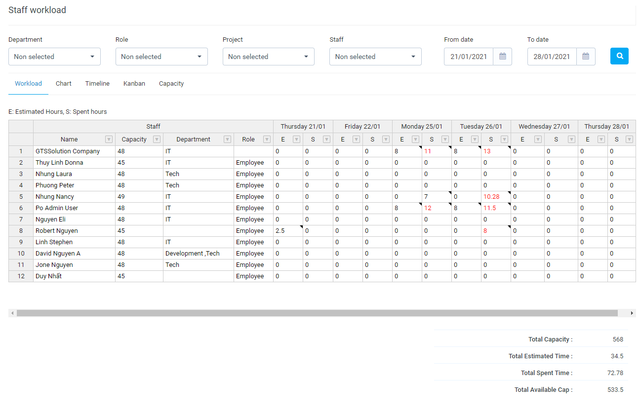640x400 pixels.
Task: Open the Name column filter icon
Action: click(109, 140)
